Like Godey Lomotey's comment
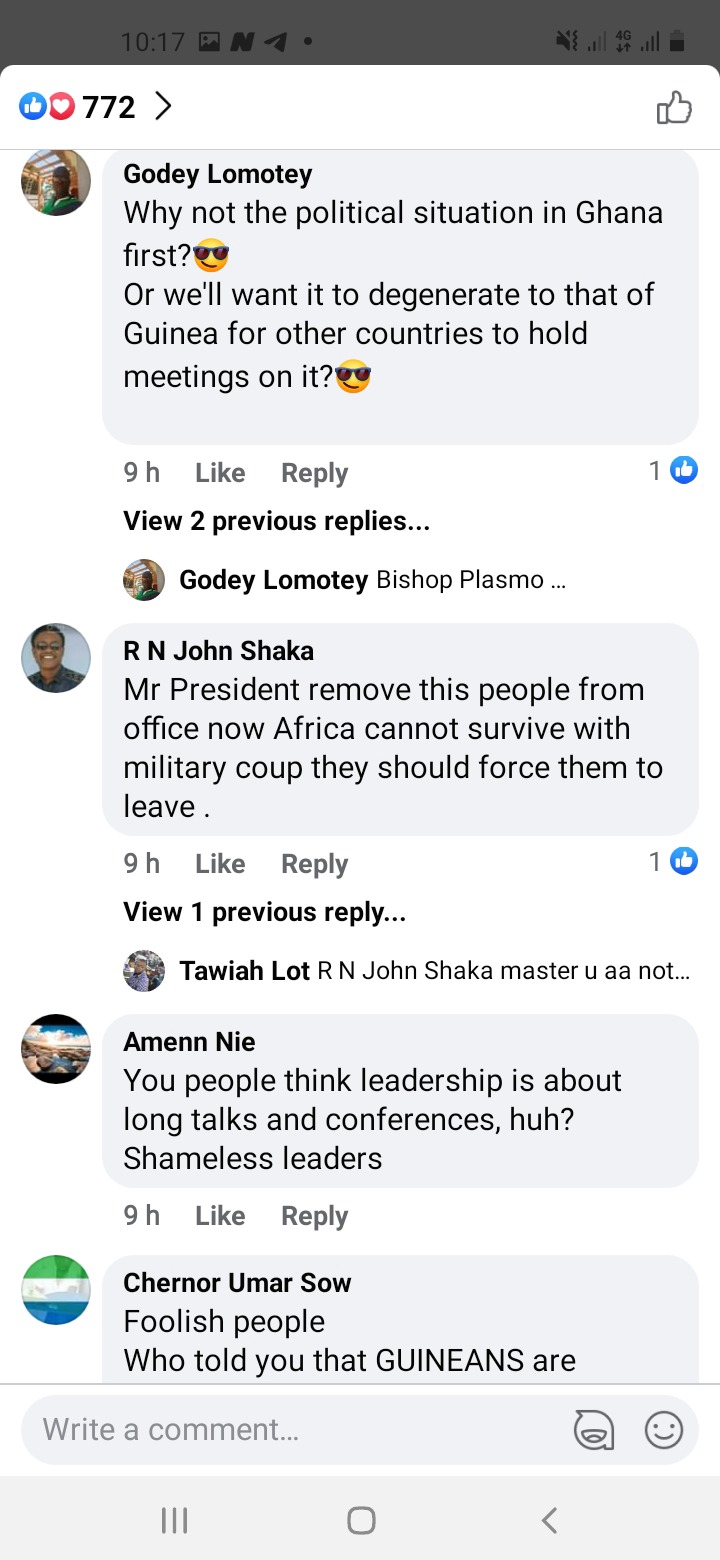Image resolution: width=720 pixels, height=1560 pixels. 220,472
